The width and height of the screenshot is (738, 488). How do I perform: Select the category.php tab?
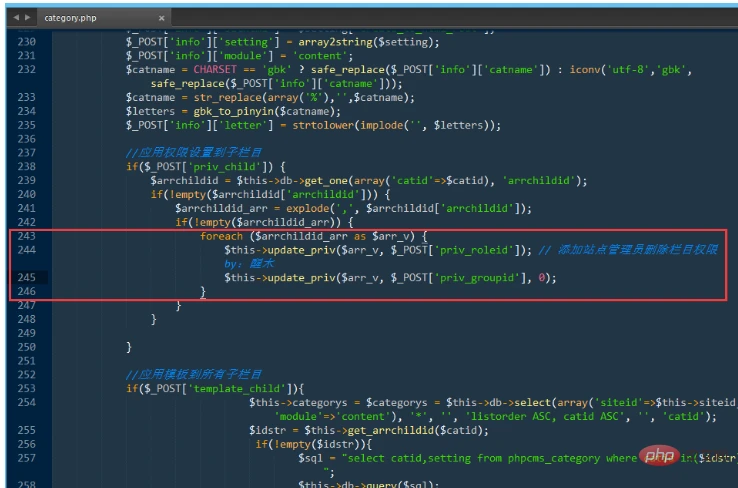(x=70, y=18)
